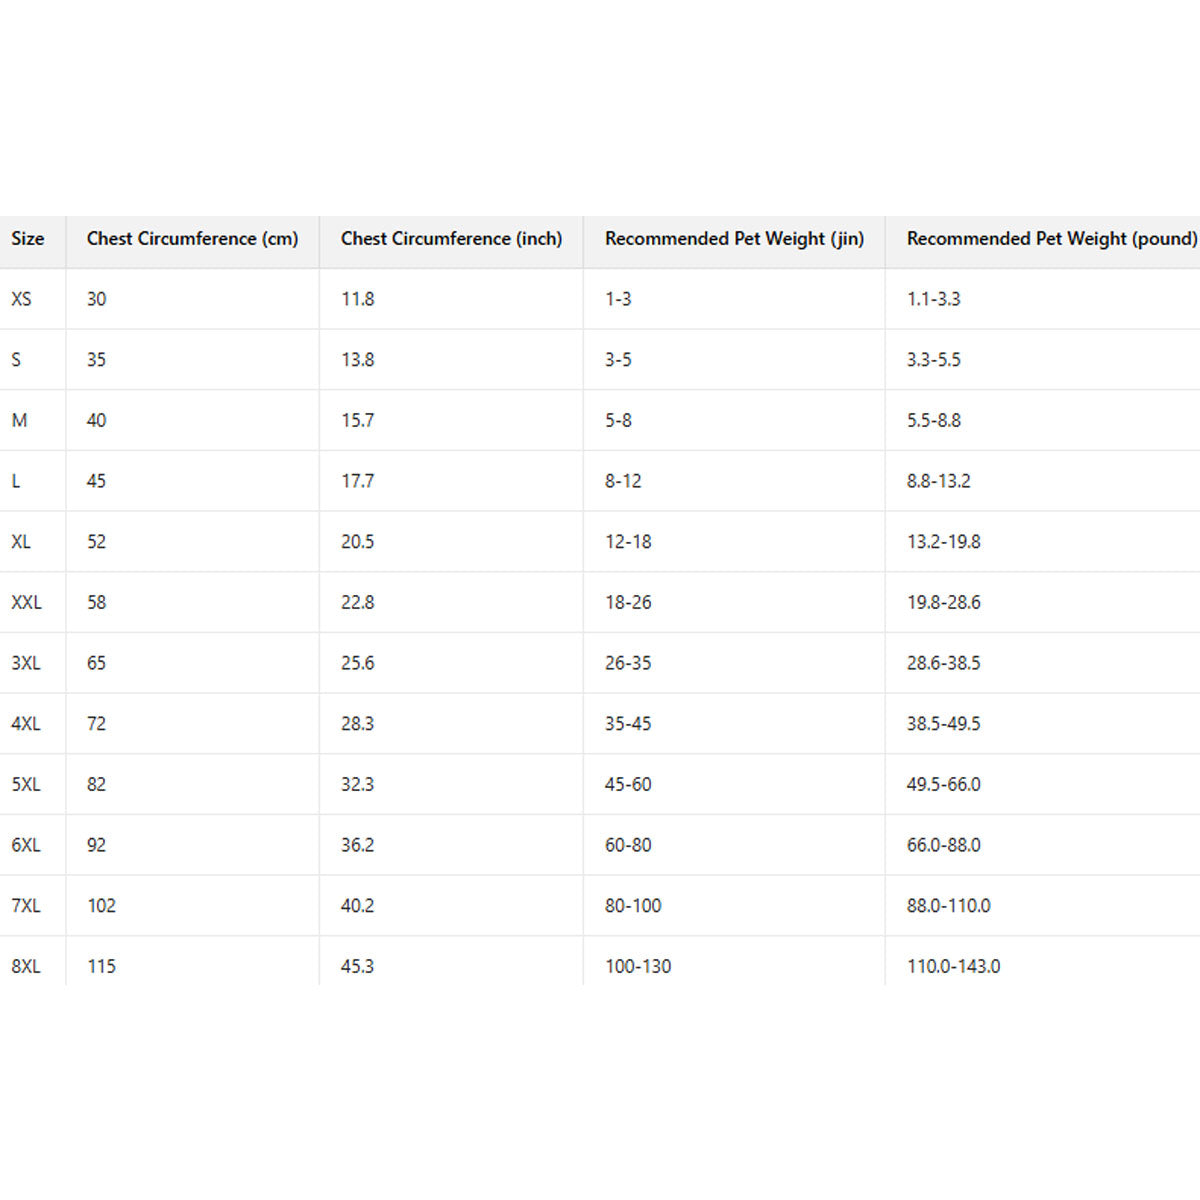Viewport: 1200px width, 1200px height.
Task: Select the Recommended Pet Weight (pound) header
Action: [x=1051, y=239]
